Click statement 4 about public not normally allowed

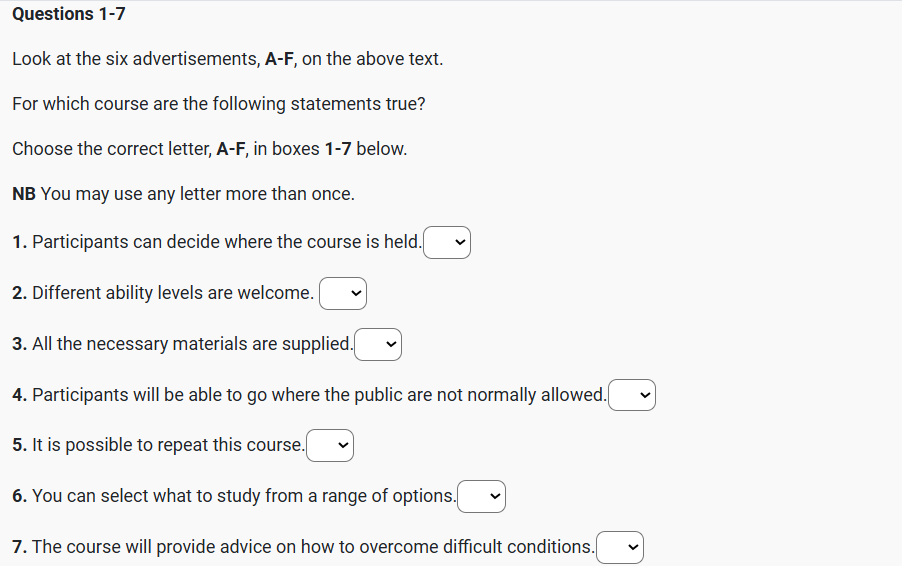(310, 395)
